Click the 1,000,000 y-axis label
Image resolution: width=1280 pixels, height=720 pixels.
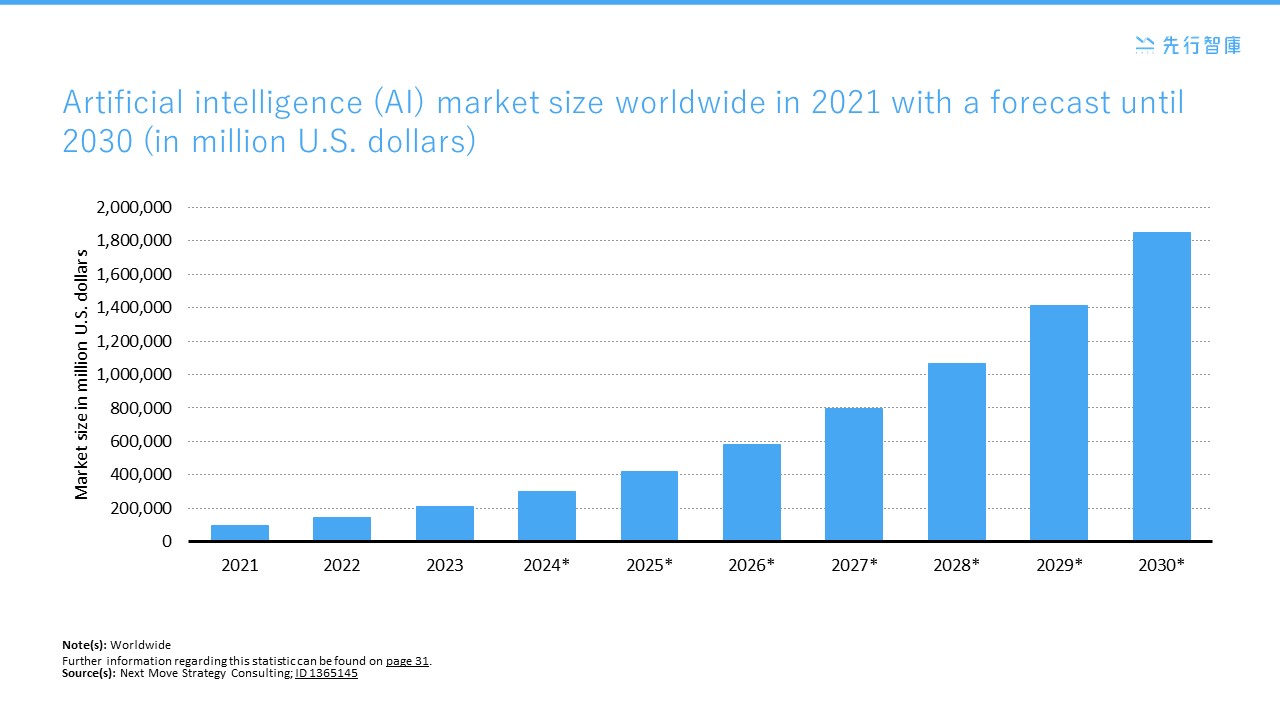pyautogui.click(x=134, y=375)
